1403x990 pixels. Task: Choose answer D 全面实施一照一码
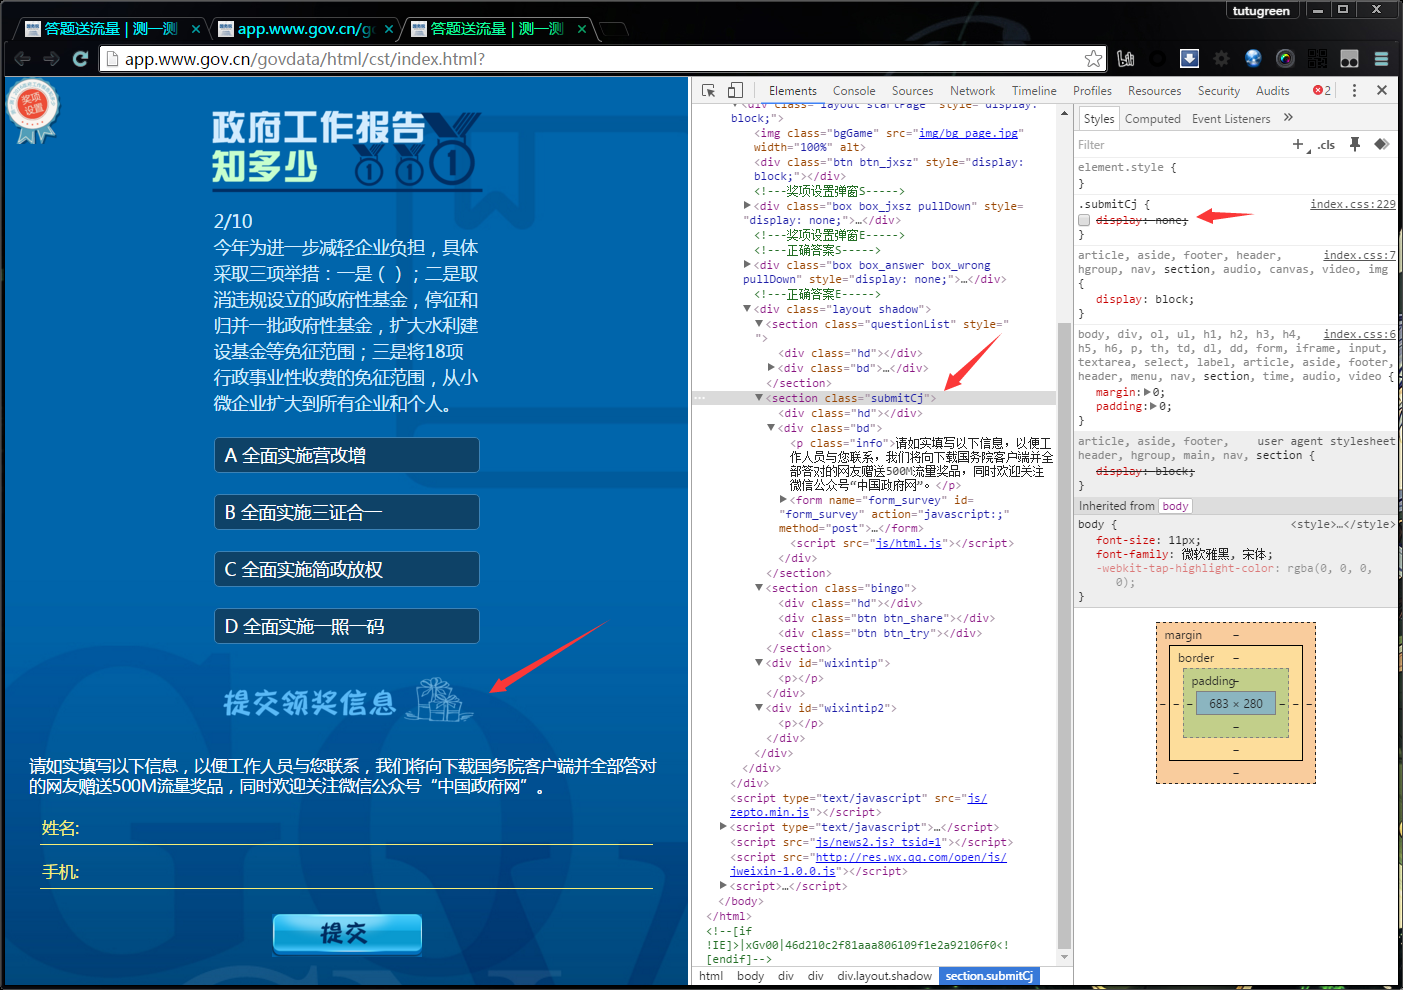(346, 626)
